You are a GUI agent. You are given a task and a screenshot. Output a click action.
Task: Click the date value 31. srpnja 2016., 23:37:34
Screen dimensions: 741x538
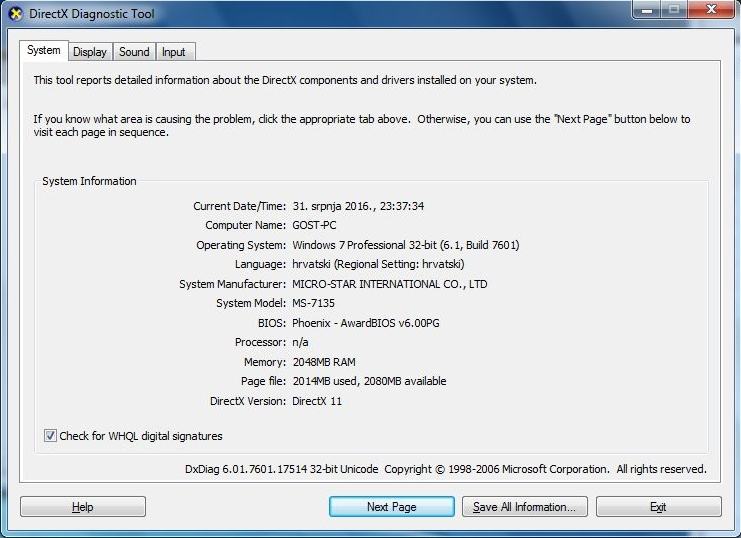[x=358, y=206]
